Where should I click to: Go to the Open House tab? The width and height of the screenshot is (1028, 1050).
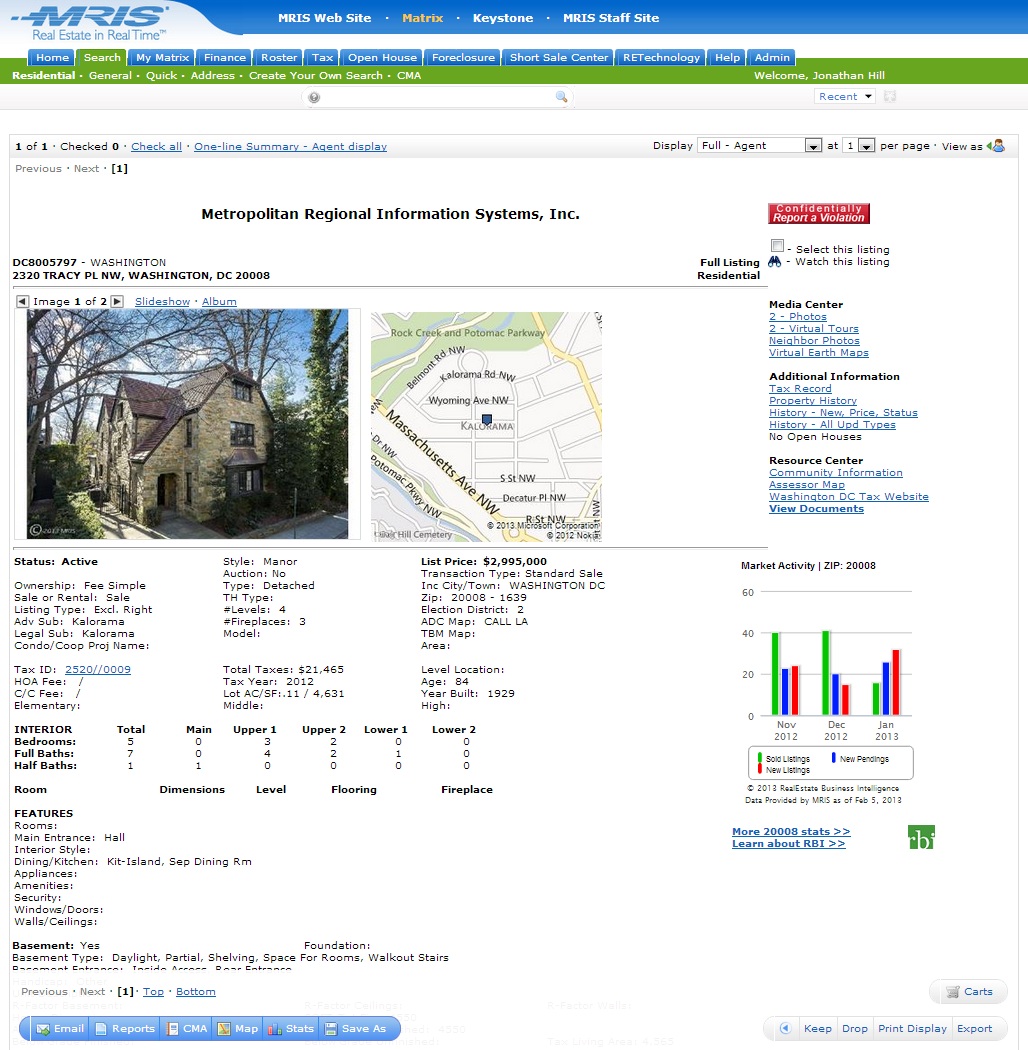(x=382, y=58)
